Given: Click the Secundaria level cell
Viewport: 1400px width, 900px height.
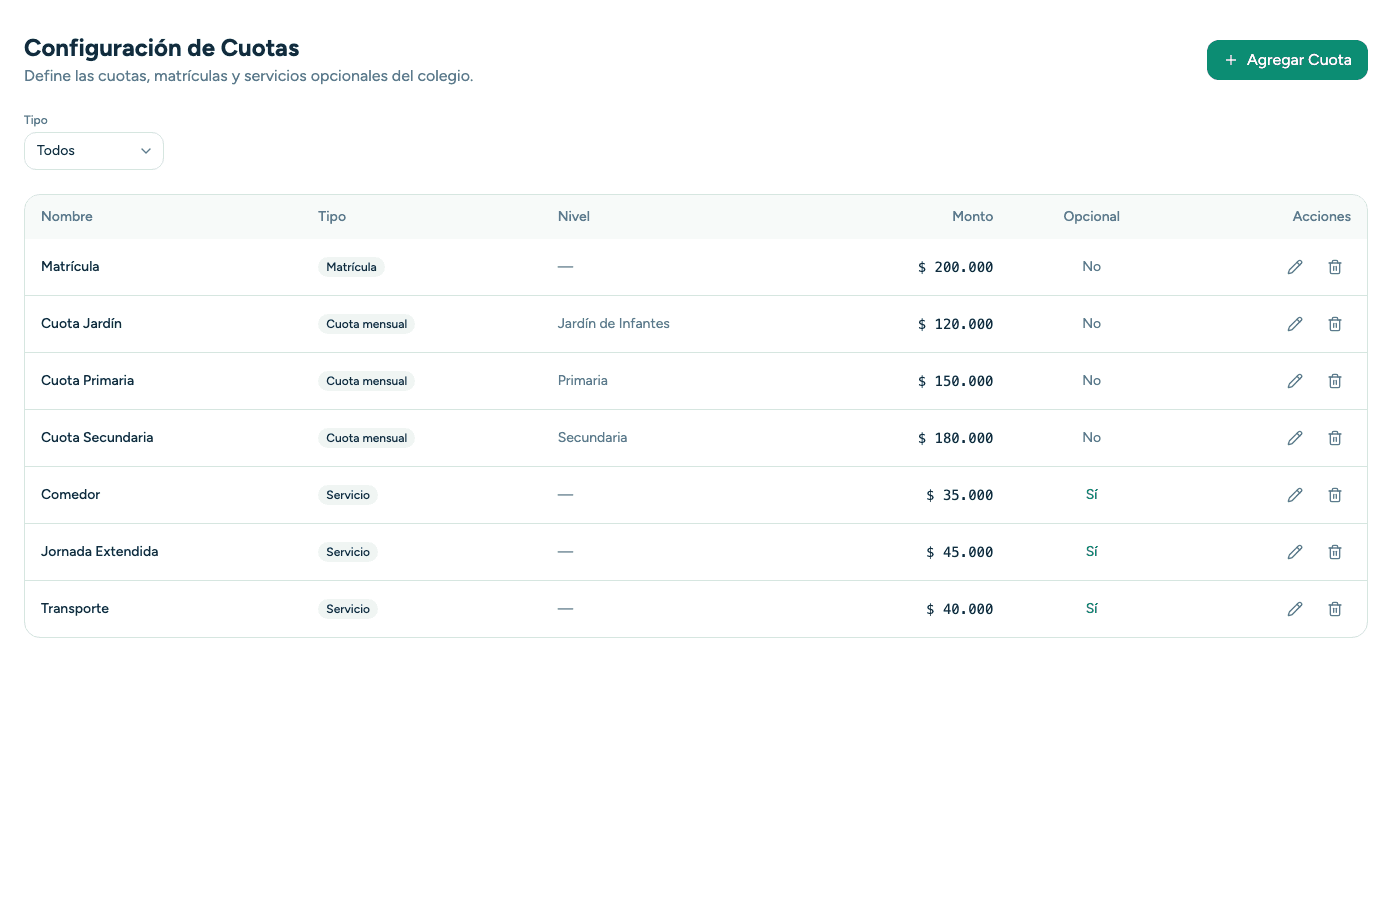Looking at the screenshot, I should point(593,438).
